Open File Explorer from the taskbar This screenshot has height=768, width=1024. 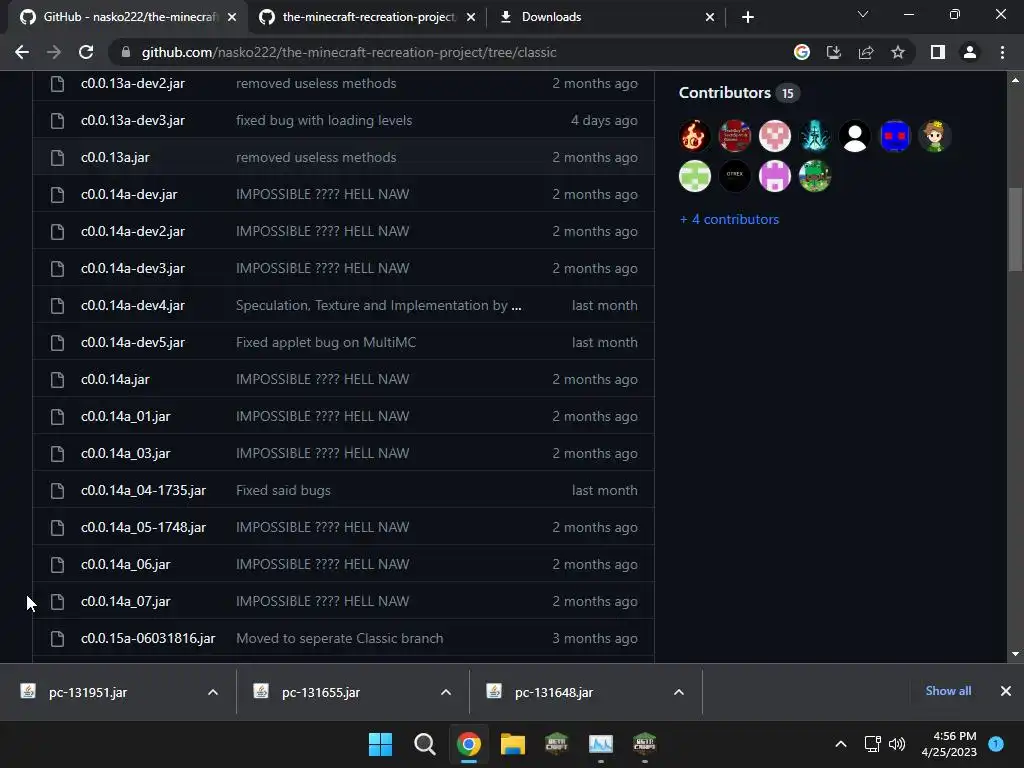pos(513,744)
